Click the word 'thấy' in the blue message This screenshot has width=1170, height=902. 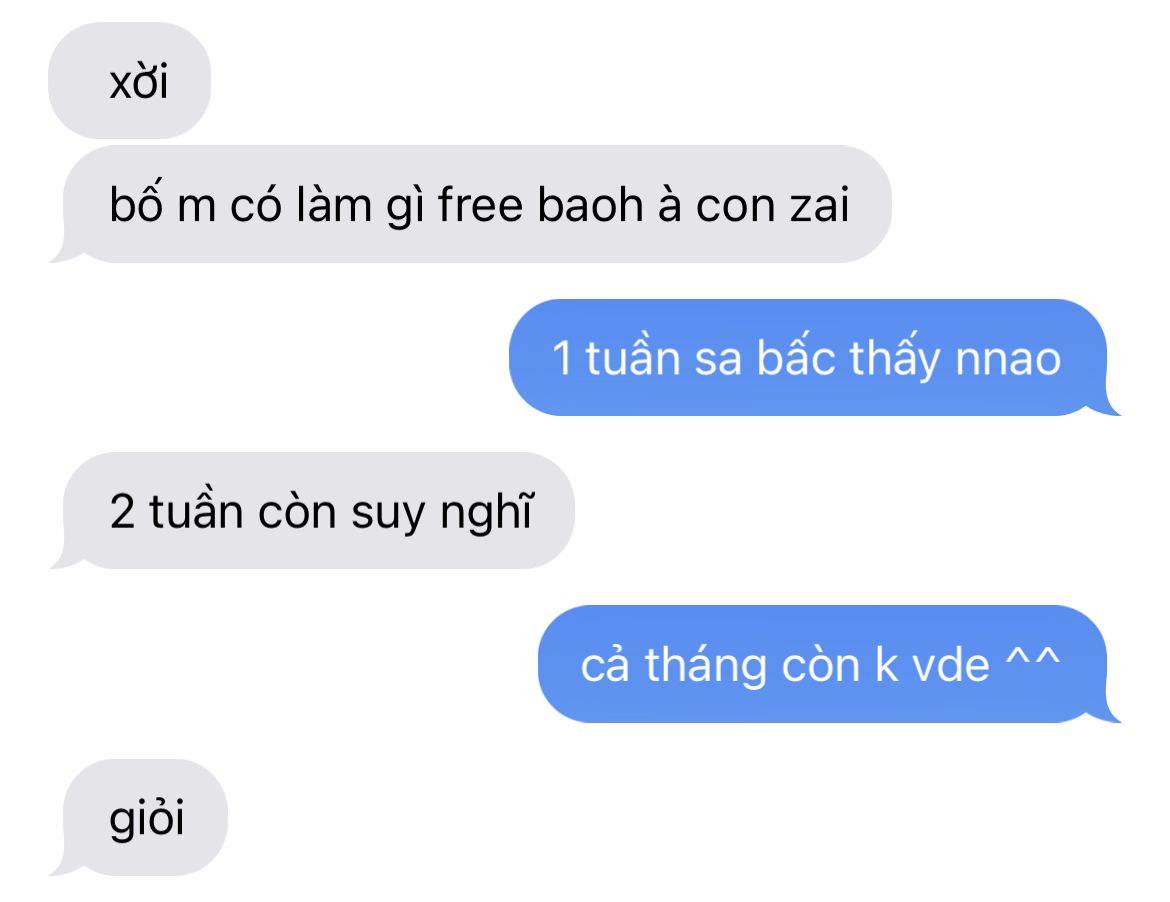pyautogui.click(x=895, y=357)
